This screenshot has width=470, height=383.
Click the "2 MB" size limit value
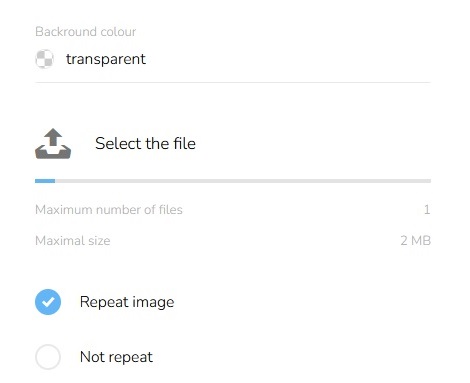(x=416, y=241)
